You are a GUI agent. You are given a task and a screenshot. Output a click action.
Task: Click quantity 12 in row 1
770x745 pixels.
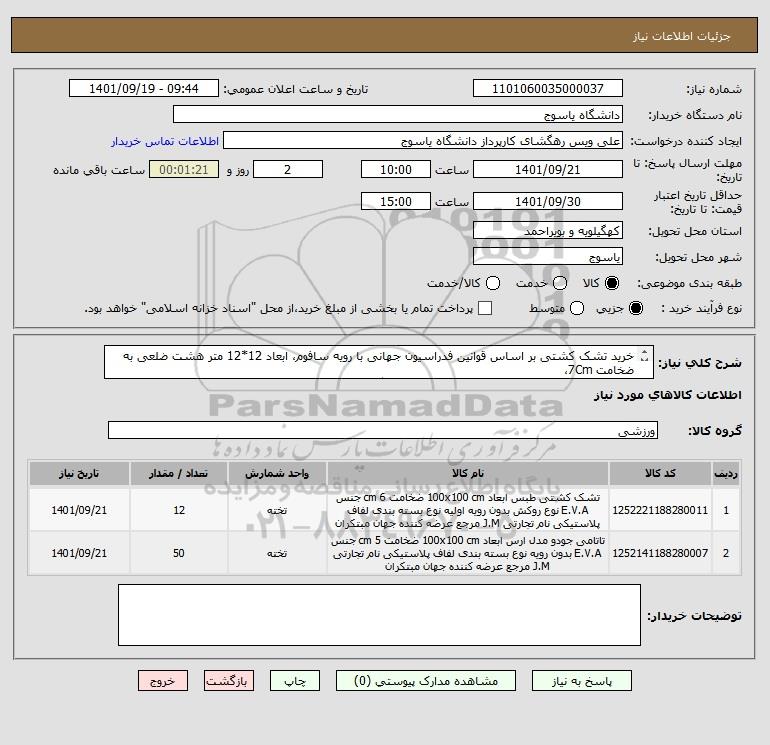(179, 510)
